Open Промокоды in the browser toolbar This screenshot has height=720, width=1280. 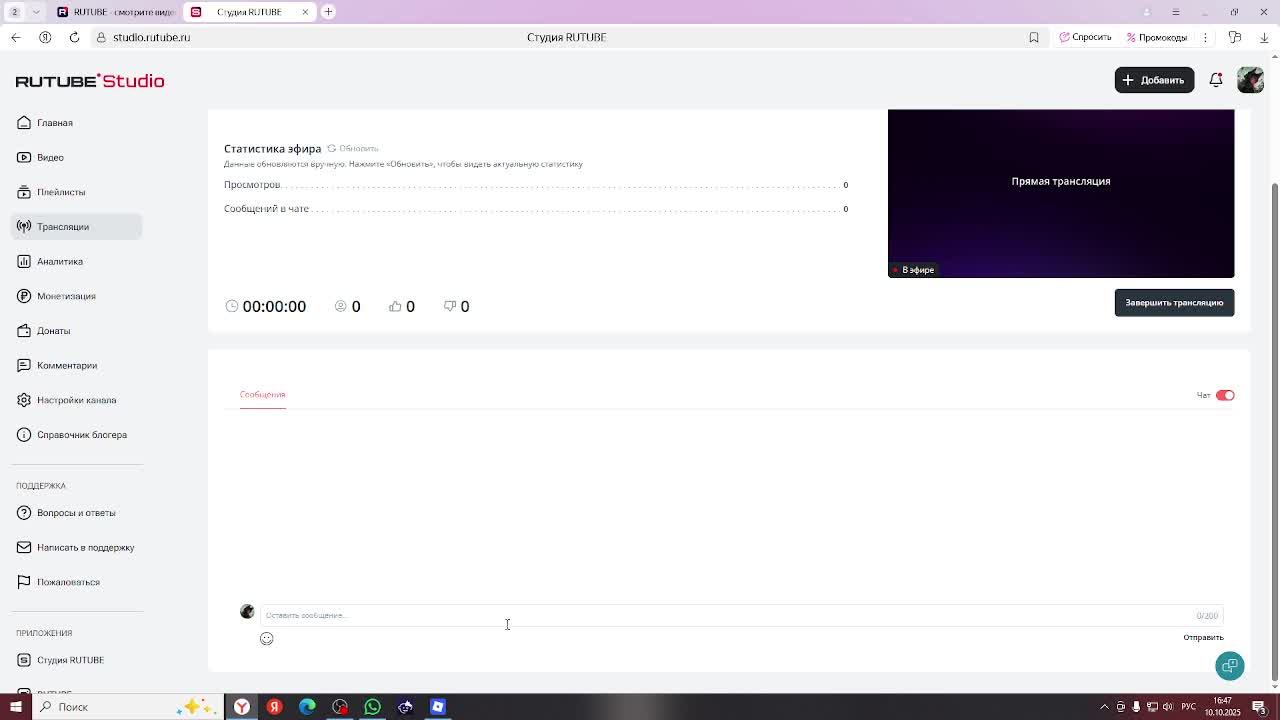[x=1157, y=37]
